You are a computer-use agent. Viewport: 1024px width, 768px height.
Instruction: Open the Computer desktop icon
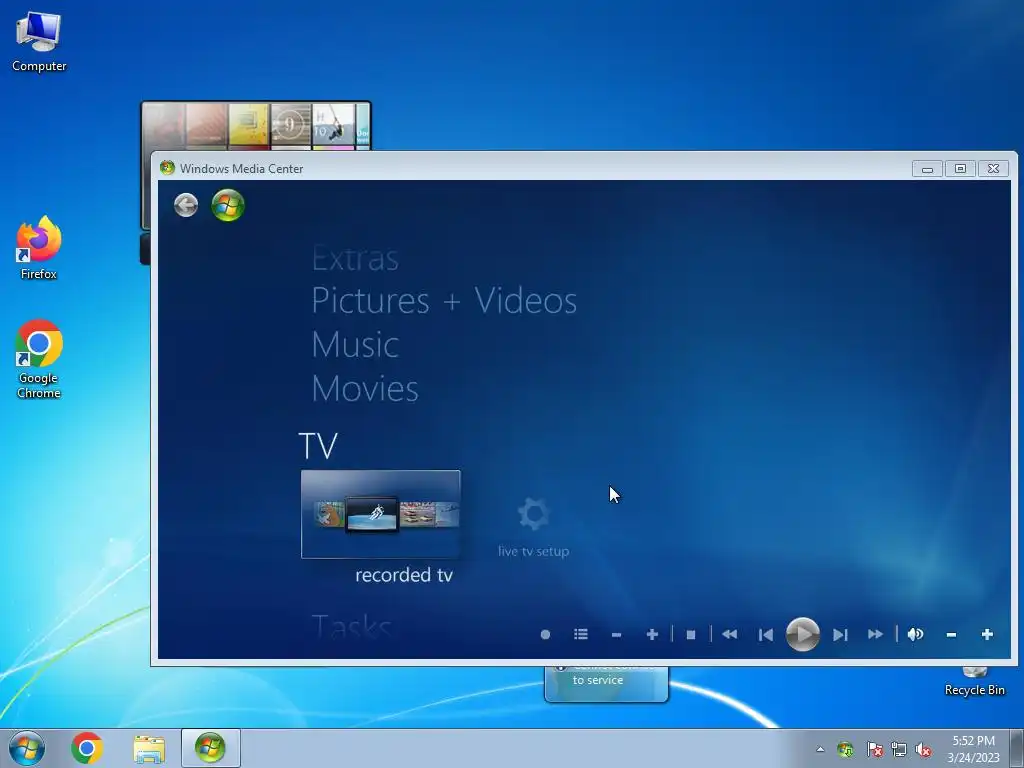pos(39,42)
